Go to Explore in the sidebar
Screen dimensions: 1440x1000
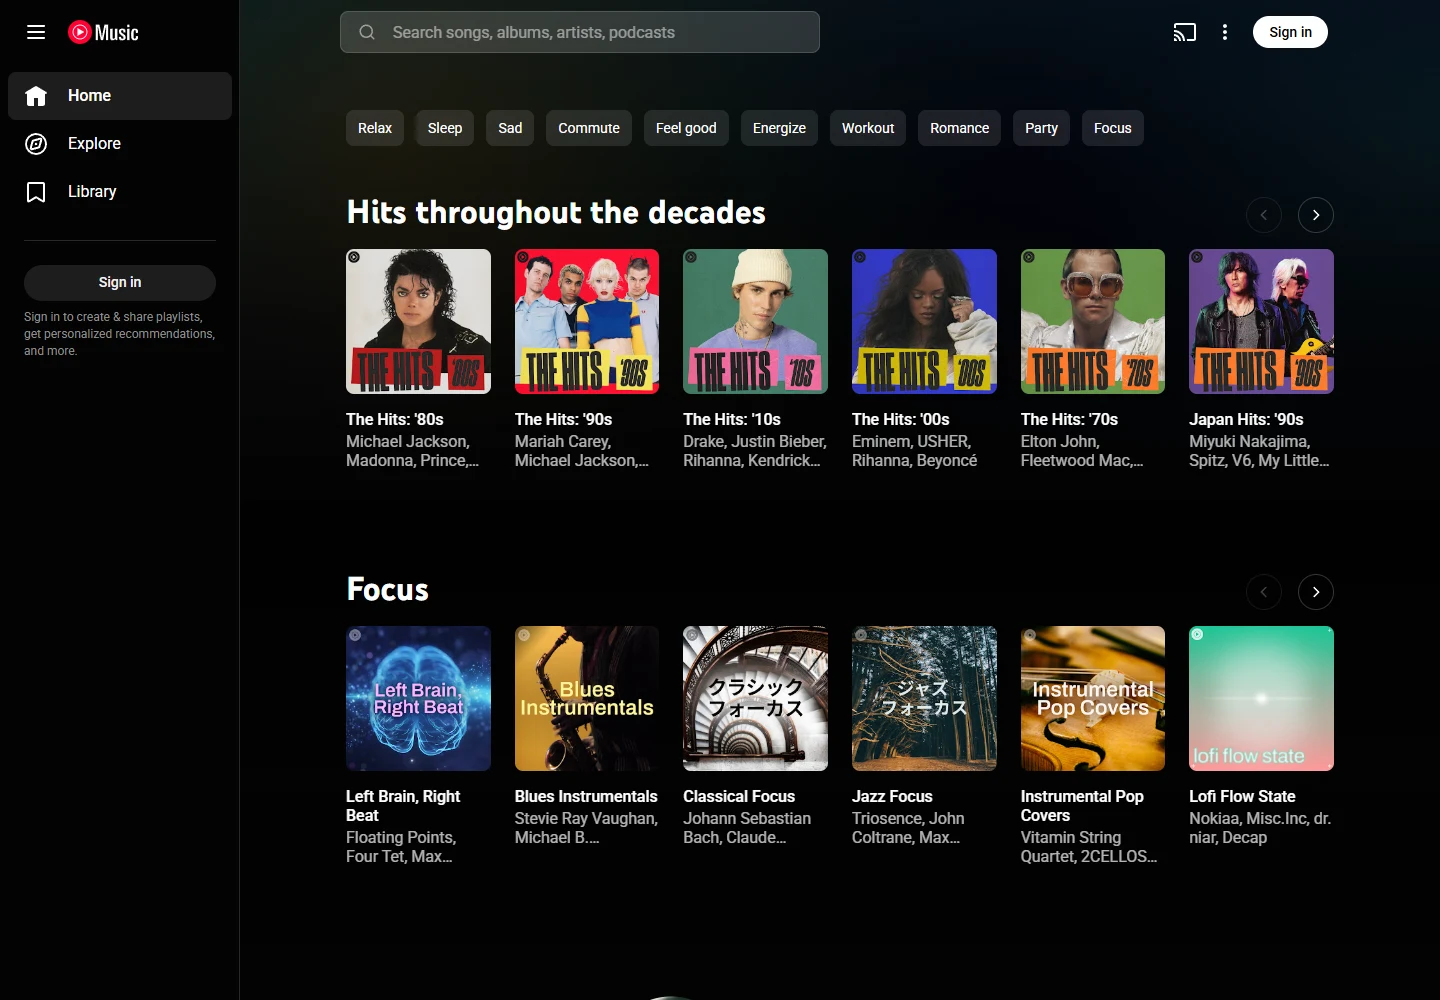coord(120,144)
